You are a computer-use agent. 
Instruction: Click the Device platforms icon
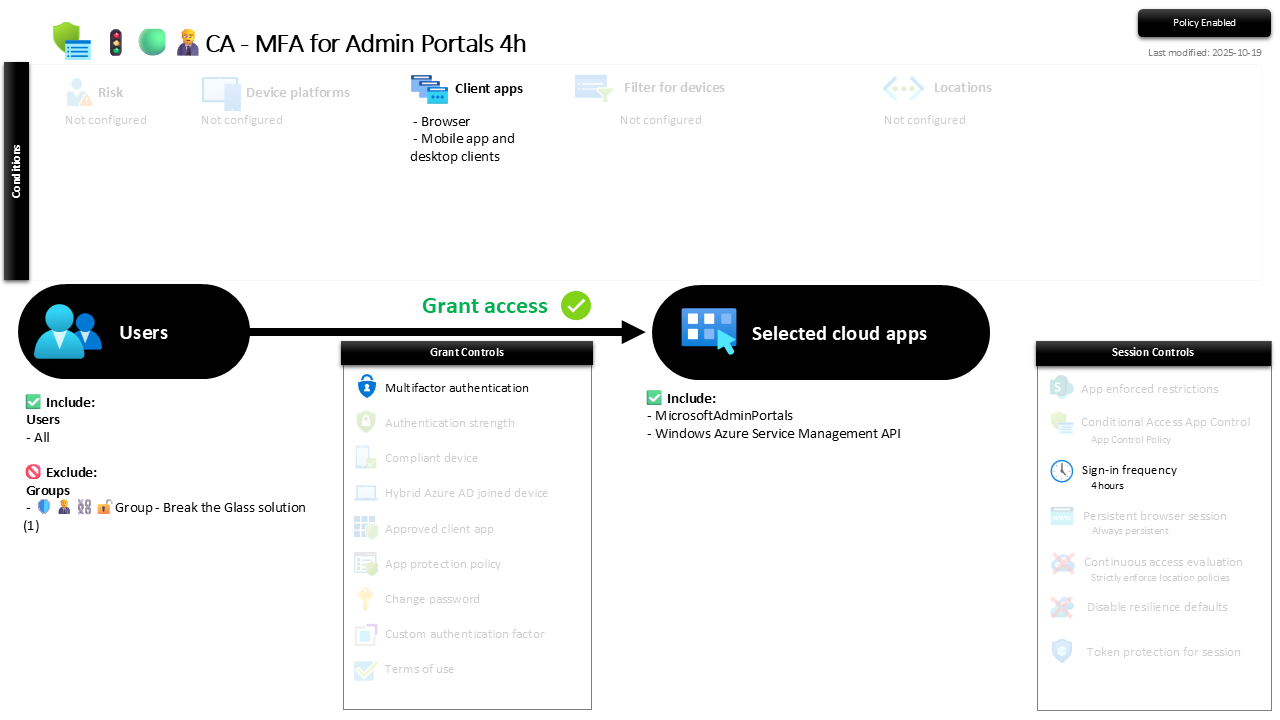[220, 92]
